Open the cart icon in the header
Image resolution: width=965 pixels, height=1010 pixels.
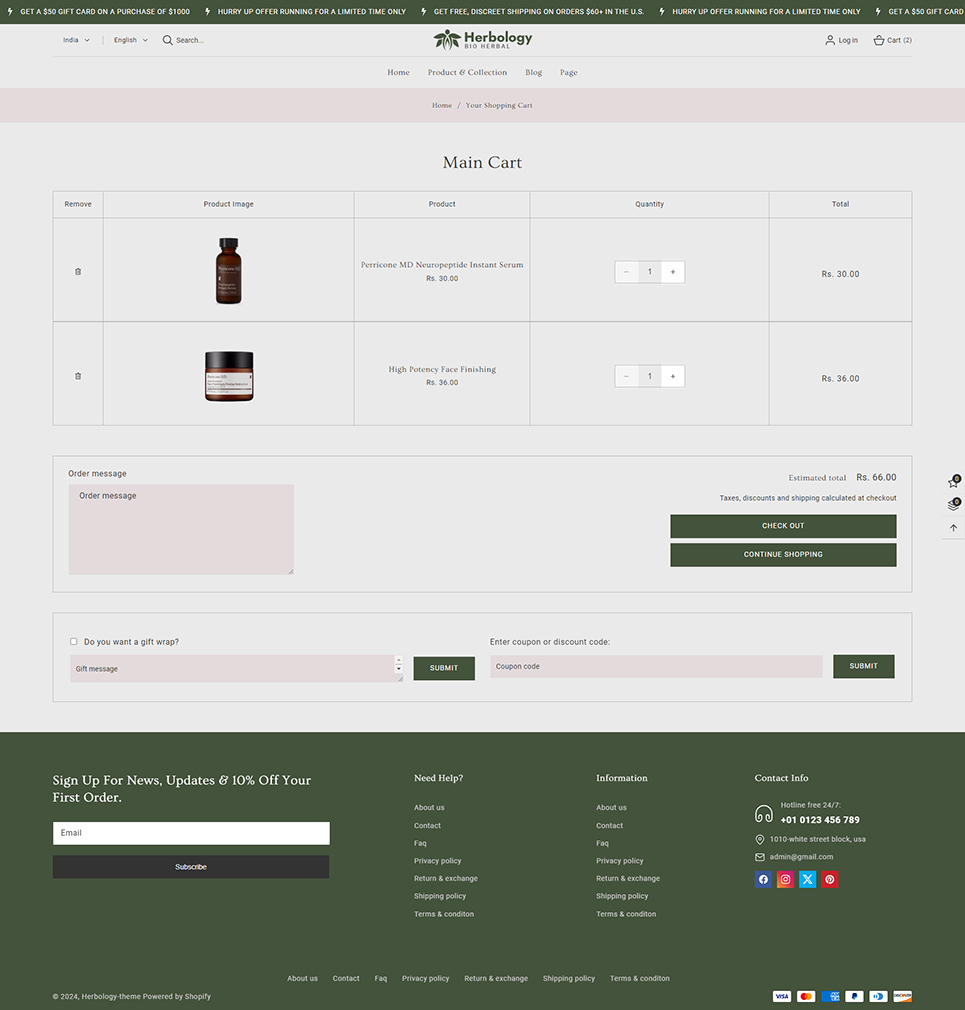tap(879, 40)
